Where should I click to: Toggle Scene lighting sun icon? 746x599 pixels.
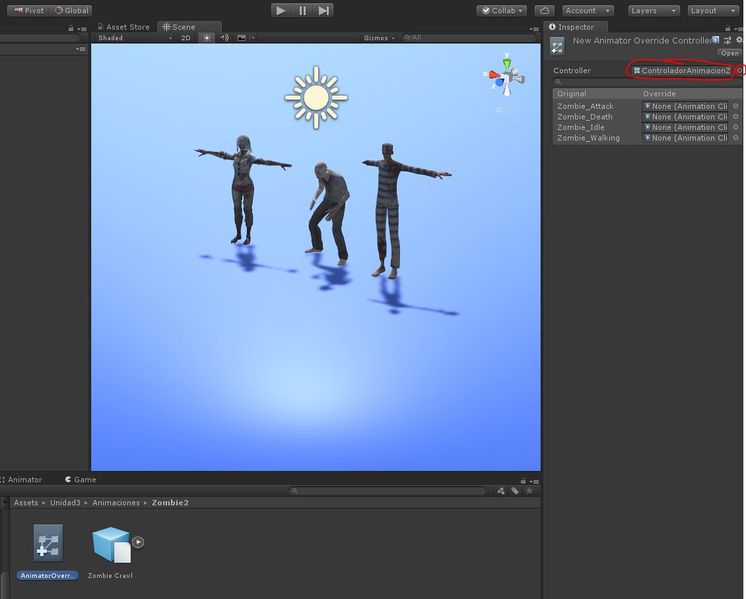[x=206, y=38]
